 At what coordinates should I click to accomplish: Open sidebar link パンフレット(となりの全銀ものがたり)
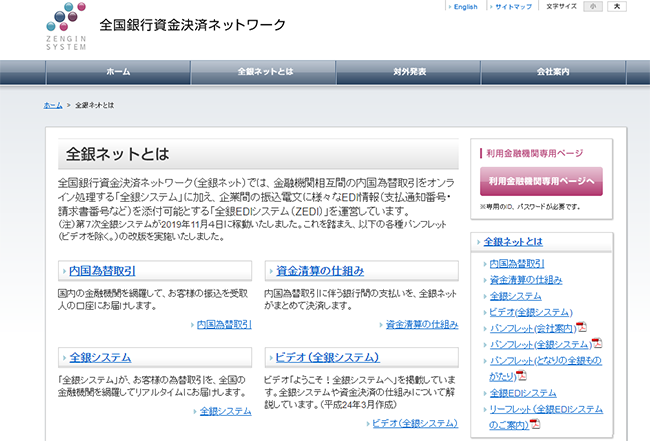[546, 361]
